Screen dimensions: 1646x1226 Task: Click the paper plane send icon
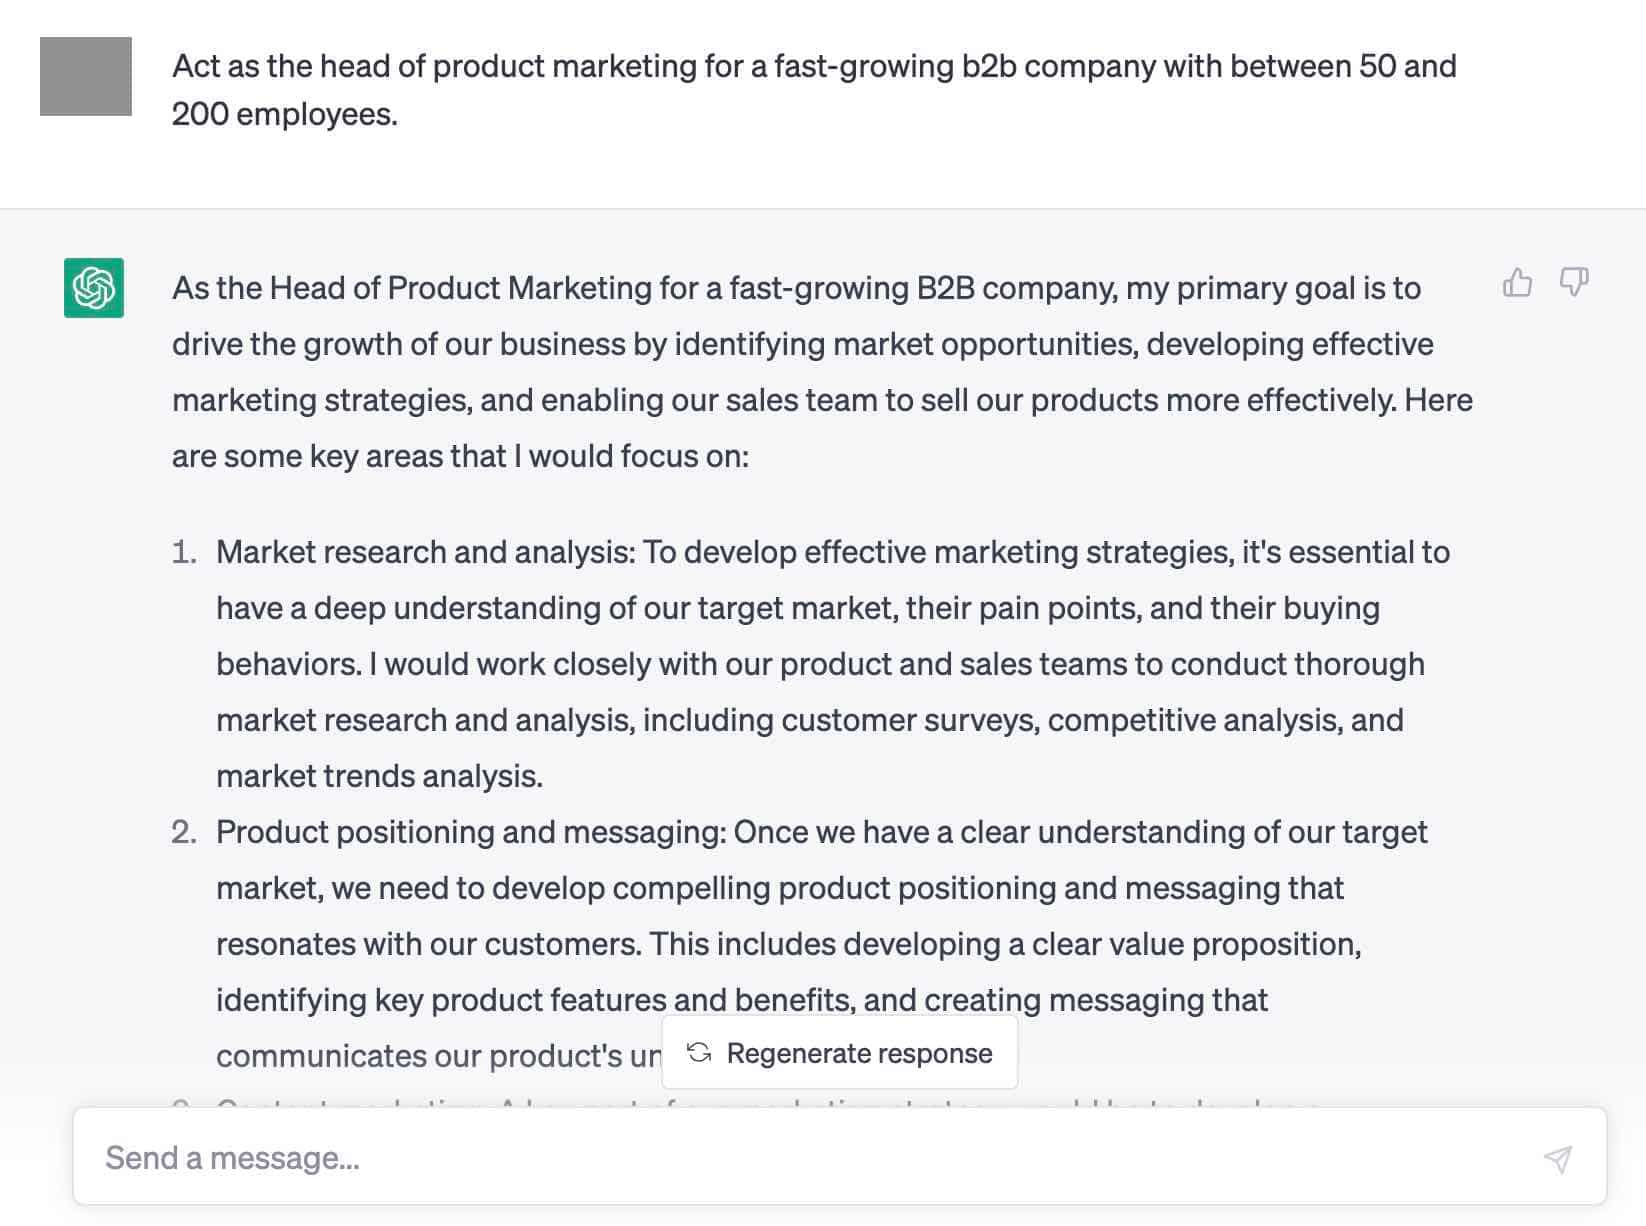point(1557,1158)
